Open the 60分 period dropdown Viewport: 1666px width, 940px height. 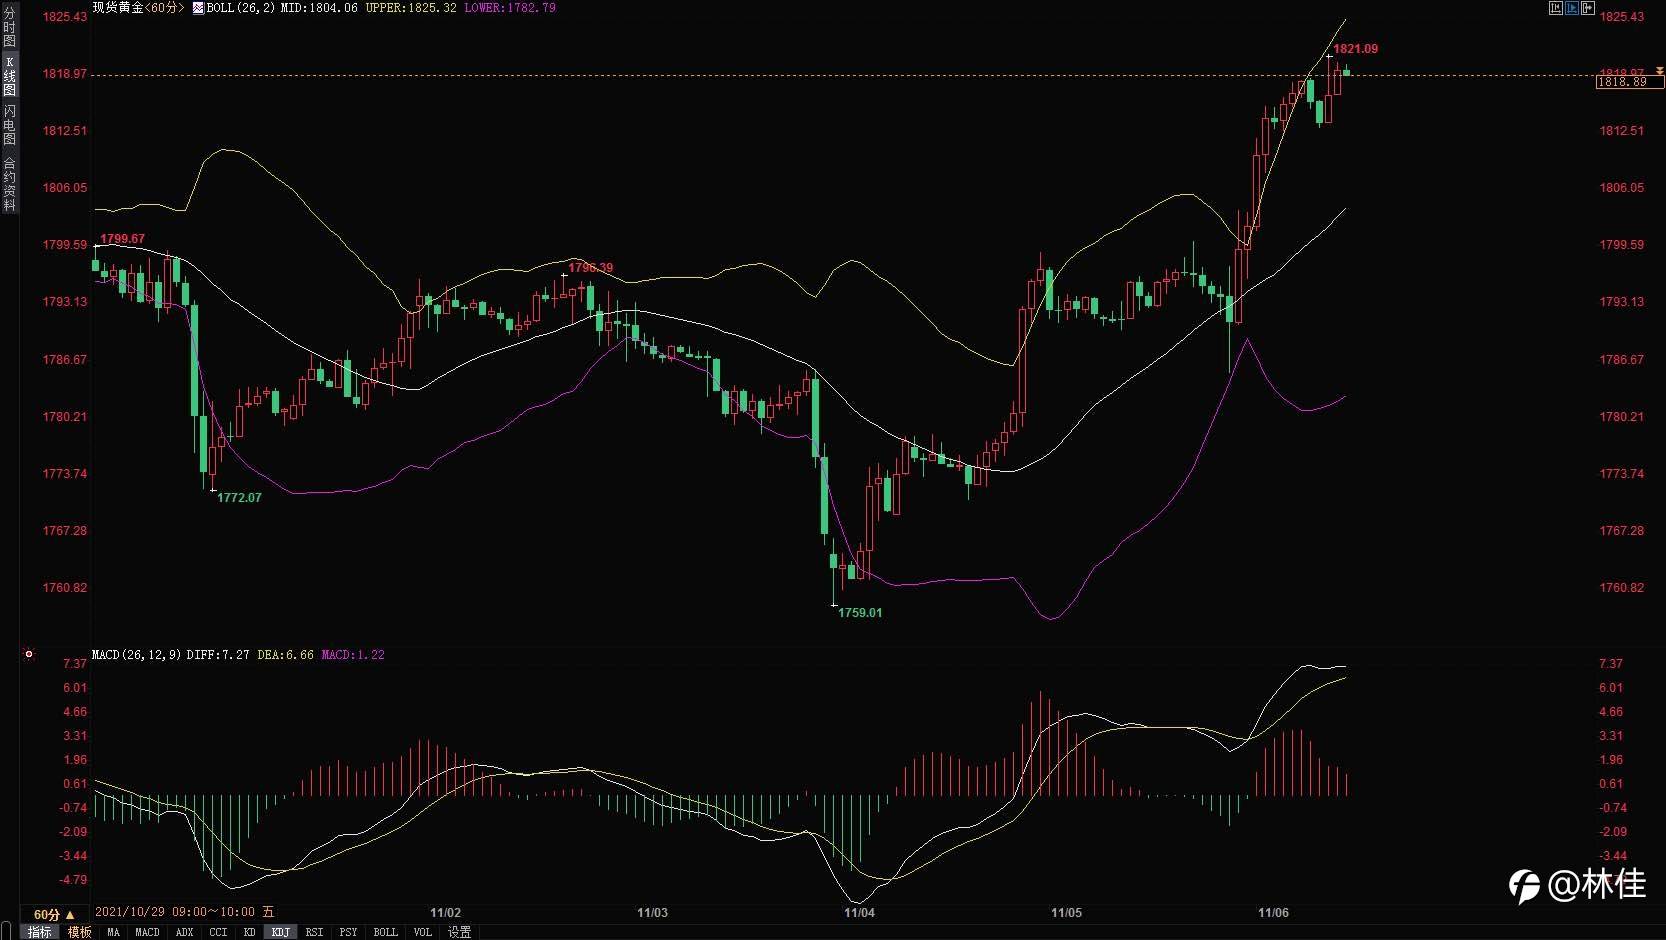54,914
